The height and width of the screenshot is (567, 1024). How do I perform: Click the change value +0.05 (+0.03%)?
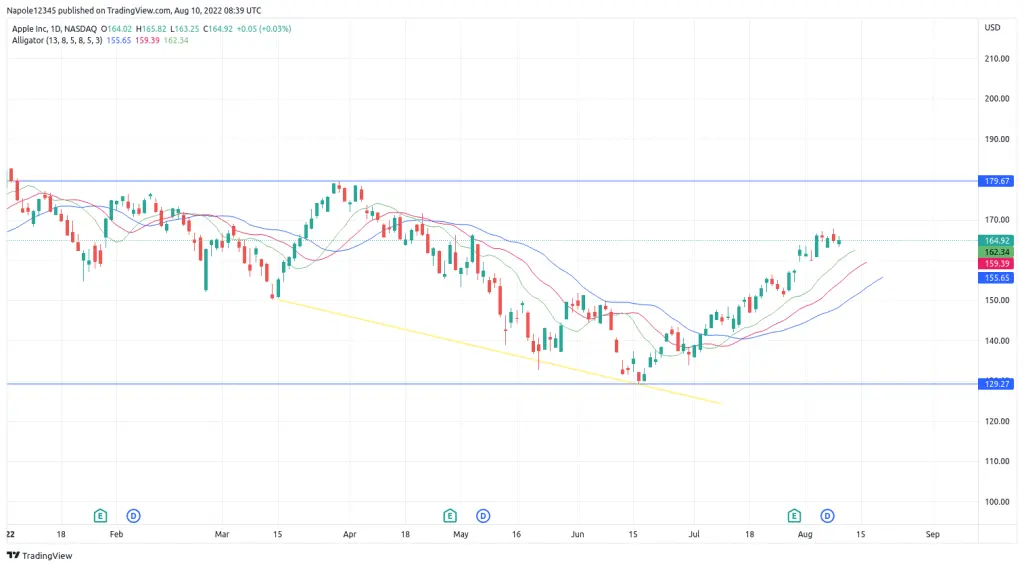(x=264, y=29)
